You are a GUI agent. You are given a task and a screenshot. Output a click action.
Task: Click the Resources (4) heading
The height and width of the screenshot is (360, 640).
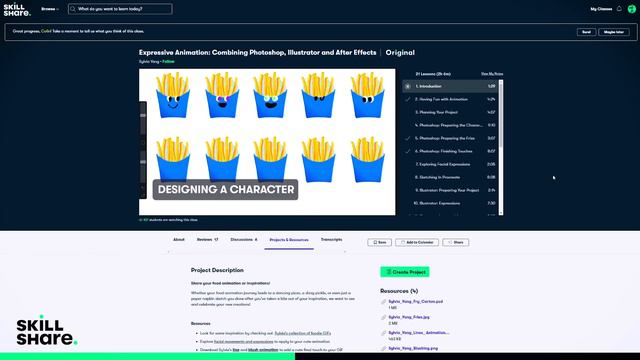pos(399,291)
